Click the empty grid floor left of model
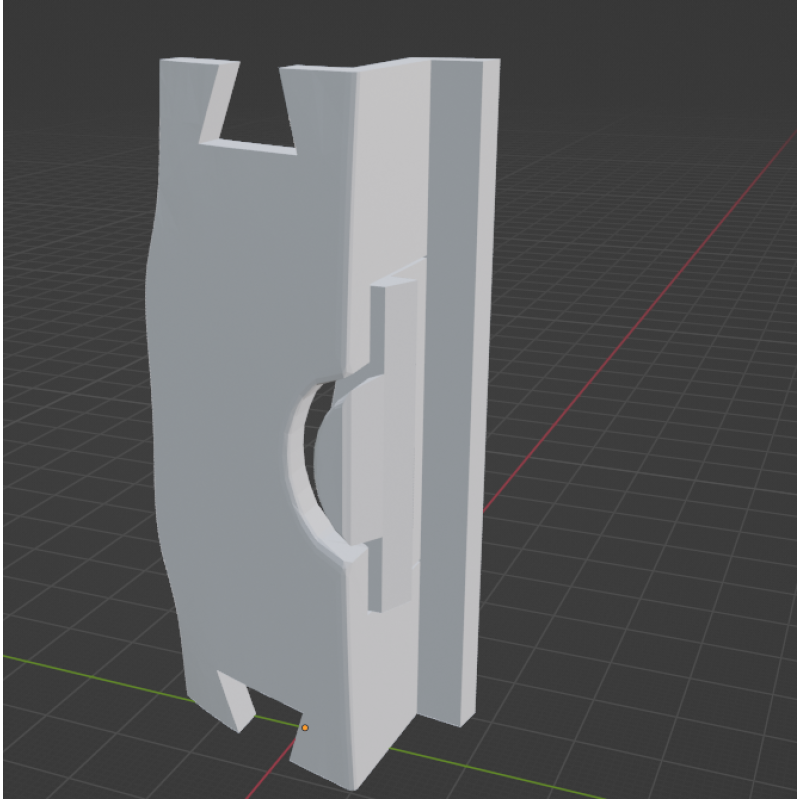This screenshot has width=800, height=800. (70, 450)
